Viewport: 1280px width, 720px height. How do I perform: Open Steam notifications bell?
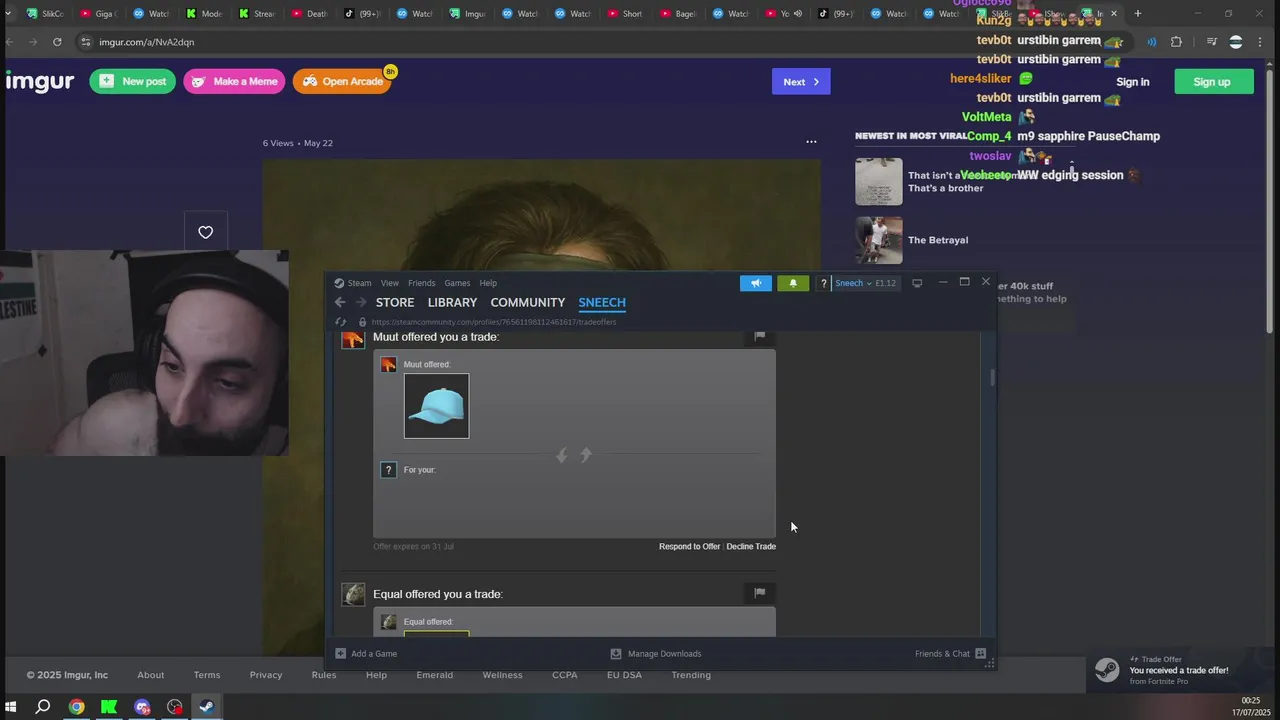click(793, 283)
